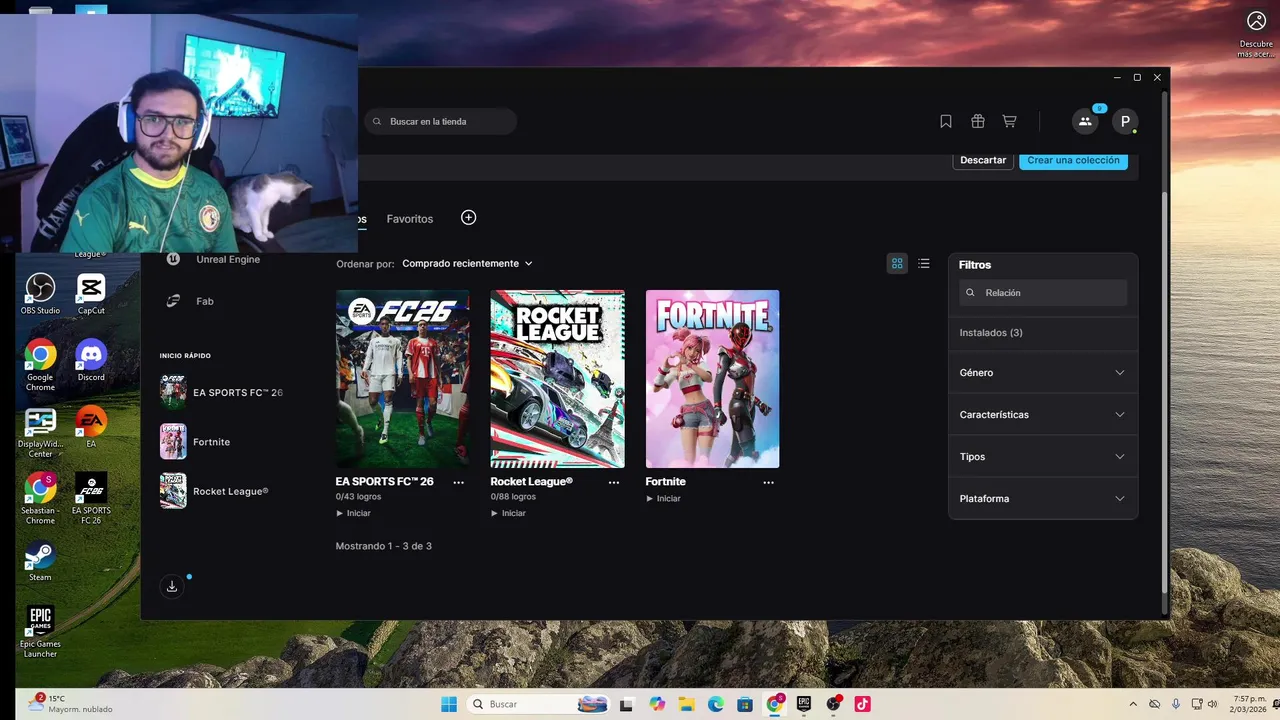
Task: Click the taskbar volume icon
Action: pos(1214,704)
